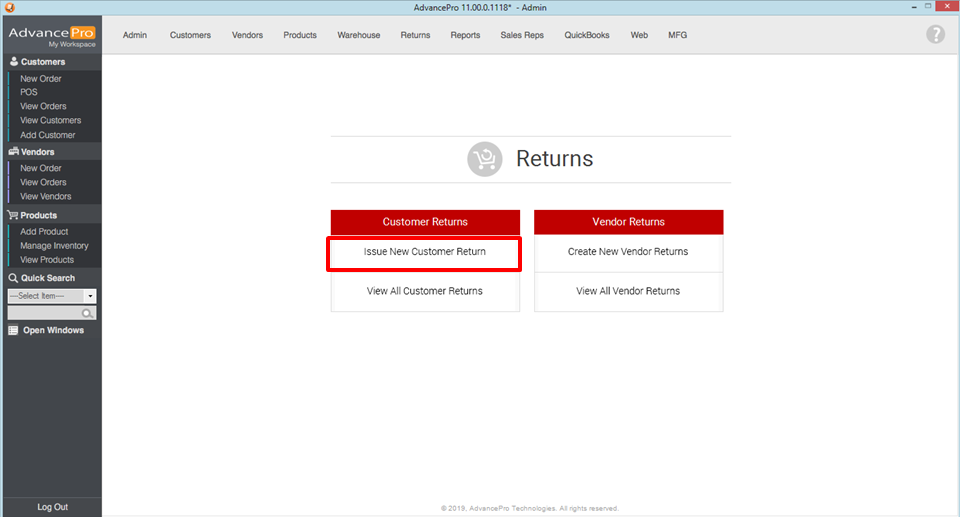Open the Warehouse menu

coord(358,35)
